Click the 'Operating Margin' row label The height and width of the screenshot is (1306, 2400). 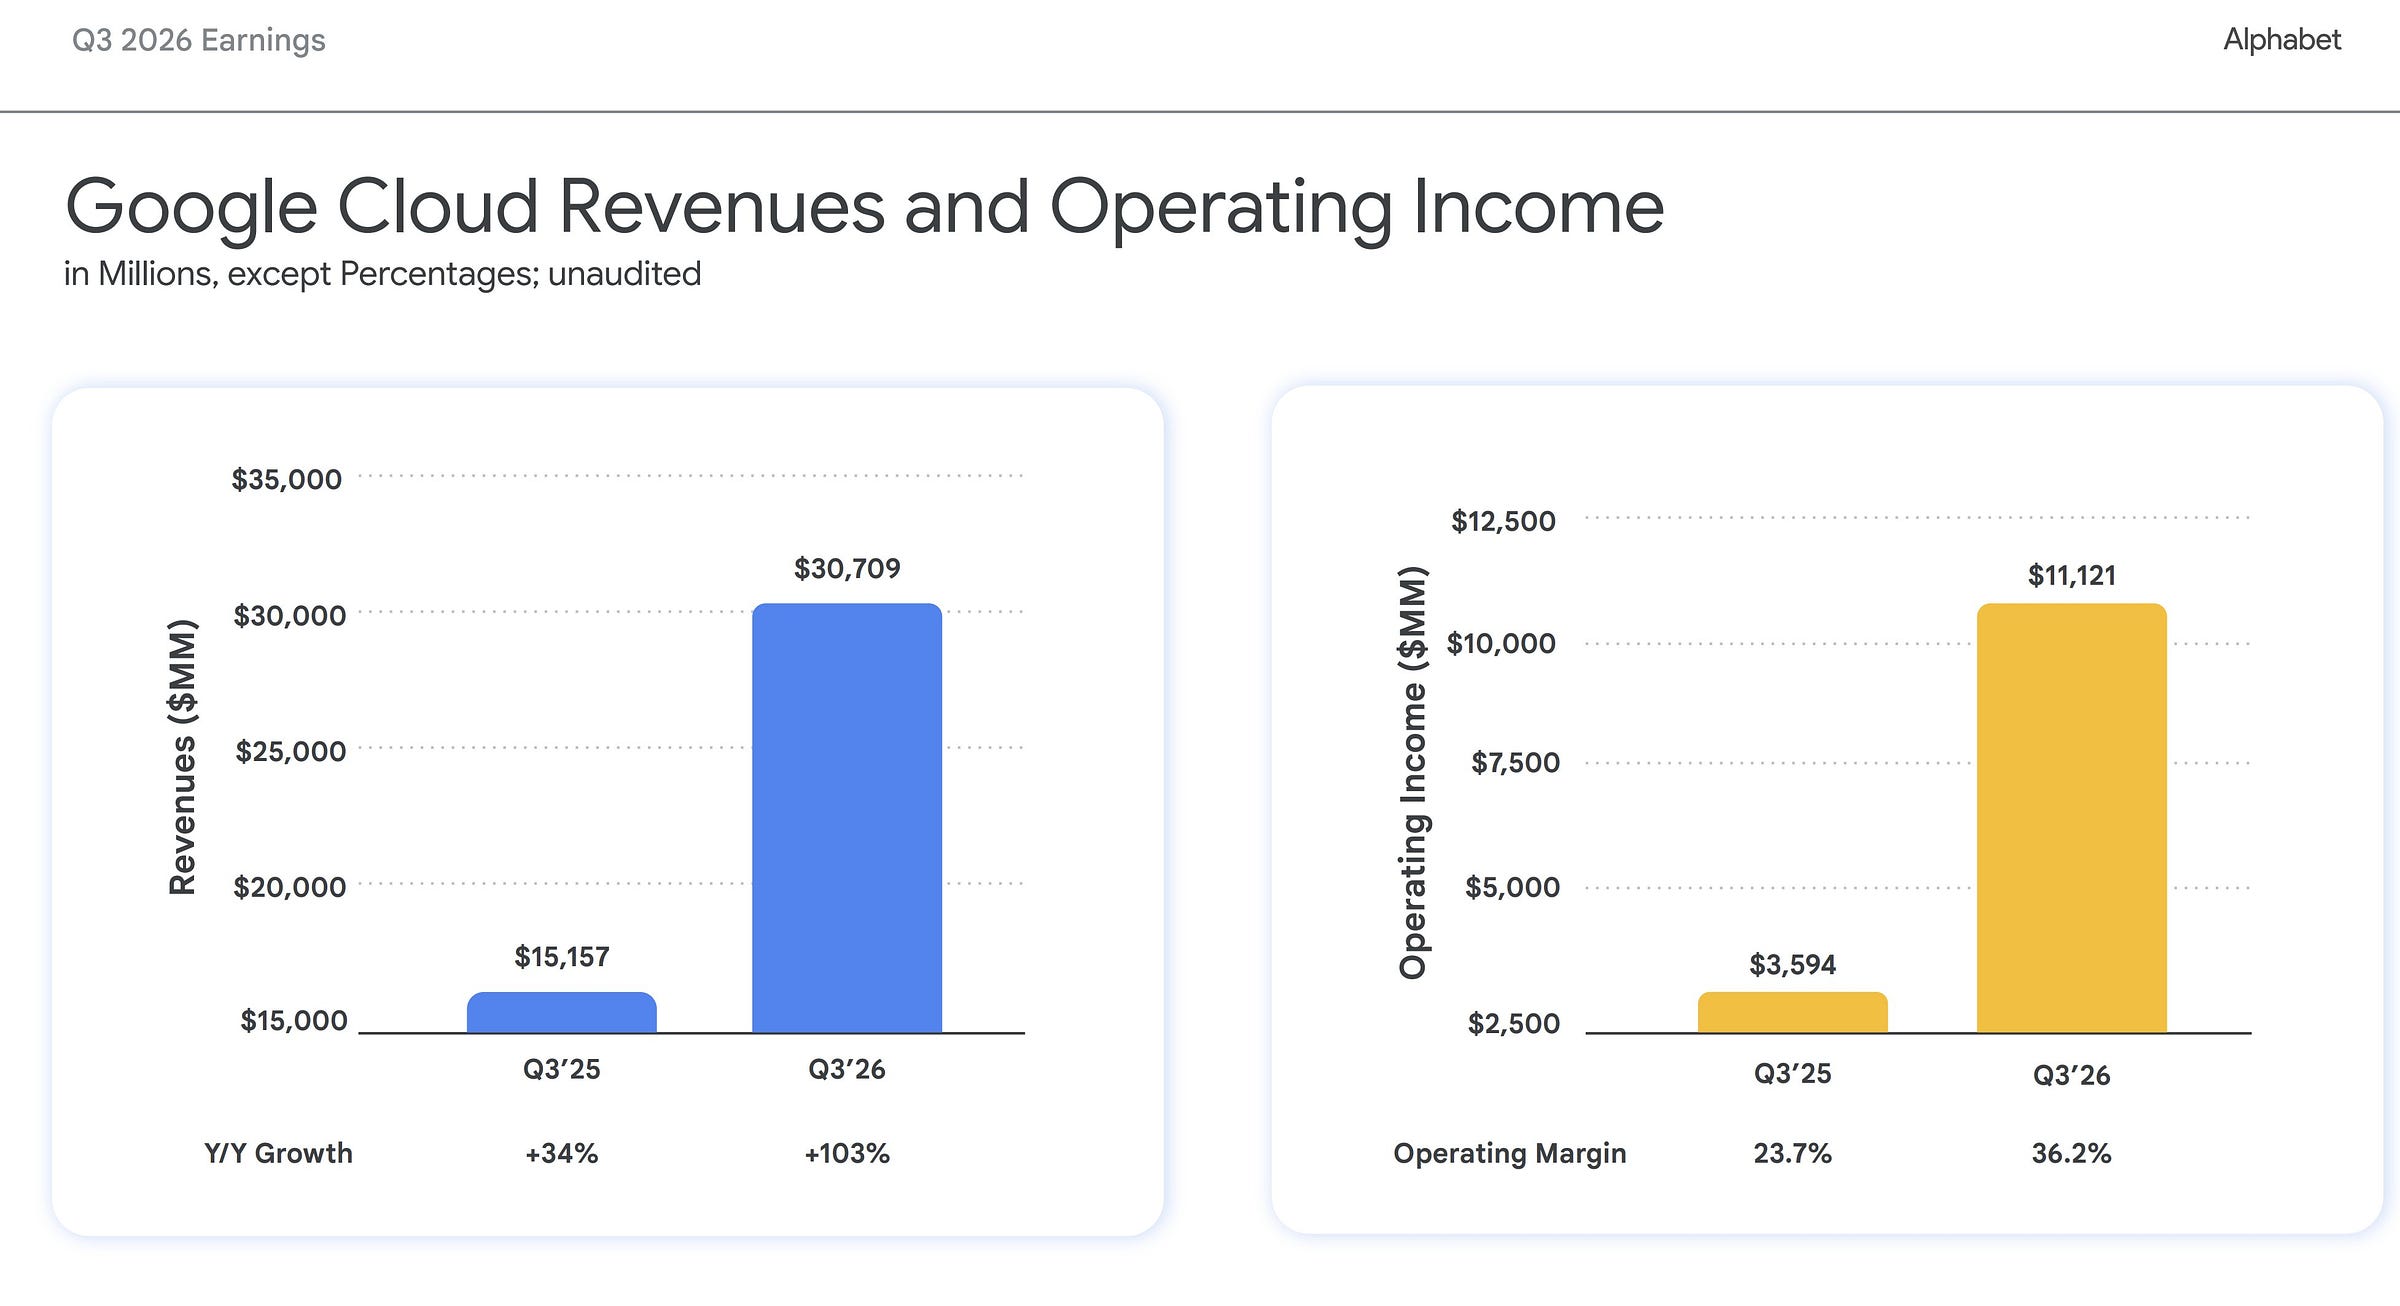(x=1510, y=1153)
